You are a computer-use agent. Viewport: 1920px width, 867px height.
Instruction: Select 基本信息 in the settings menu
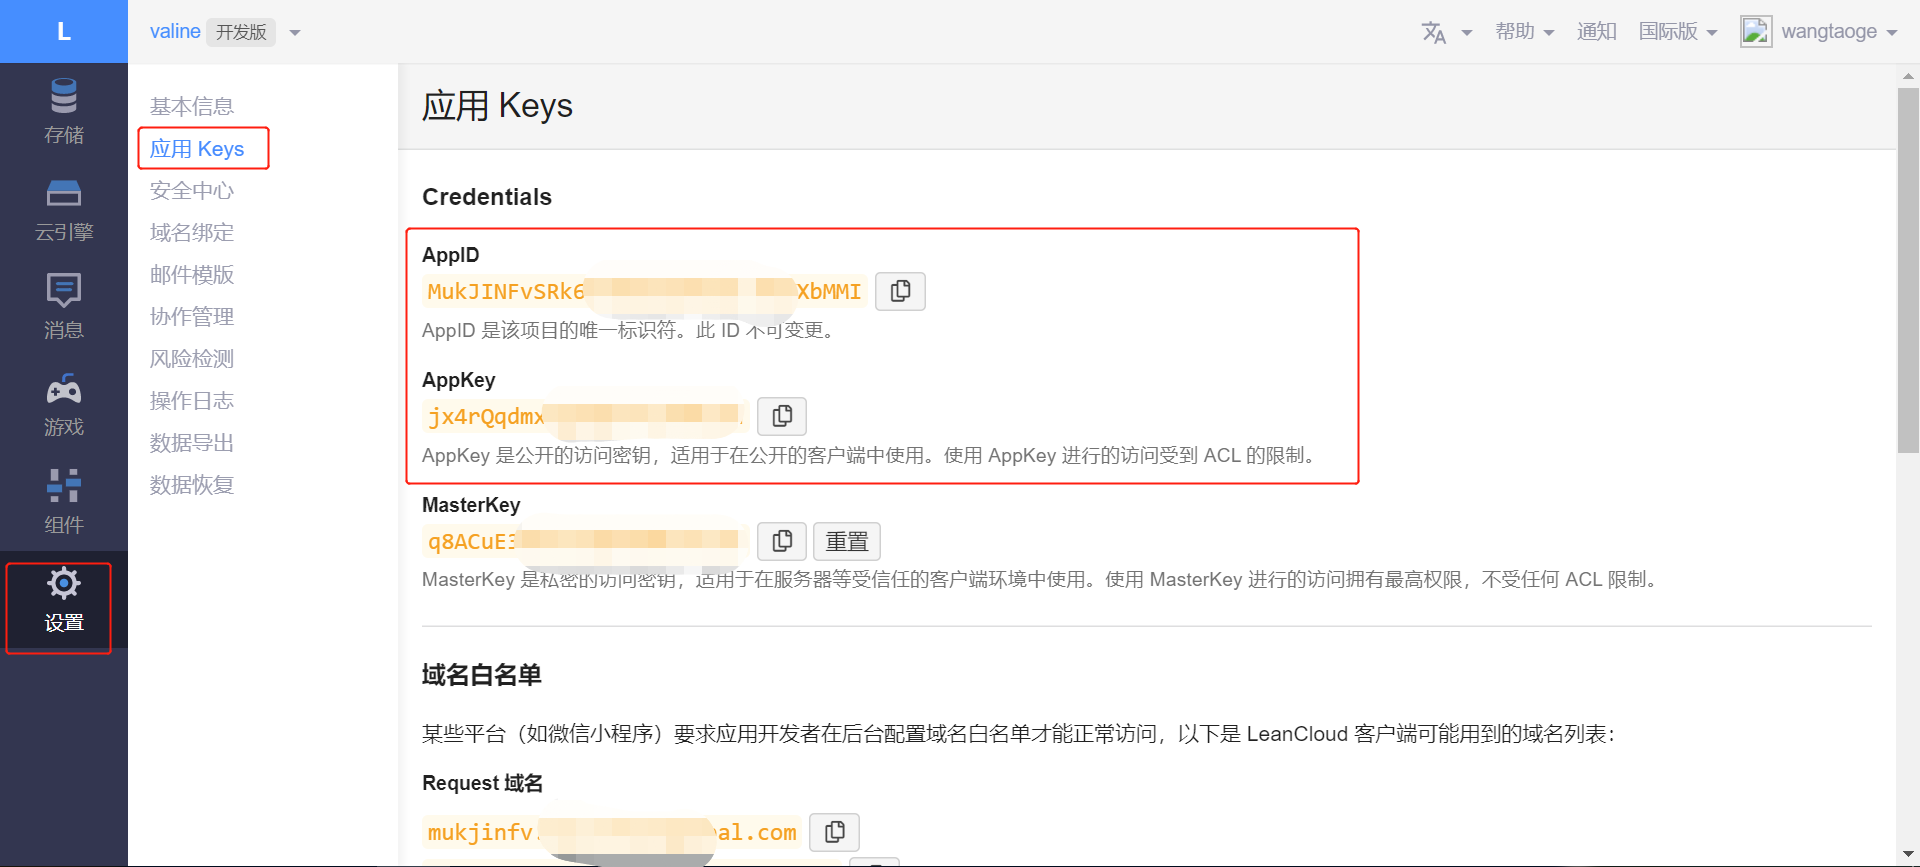pos(192,106)
